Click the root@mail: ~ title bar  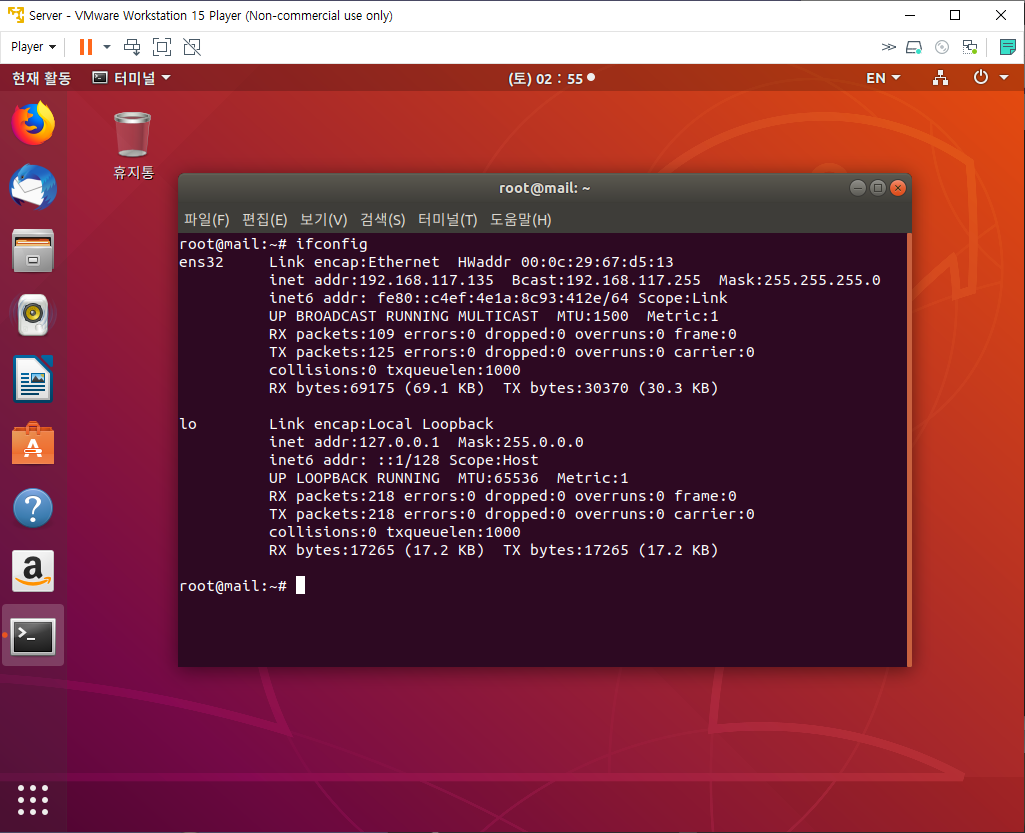(x=544, y=188)
